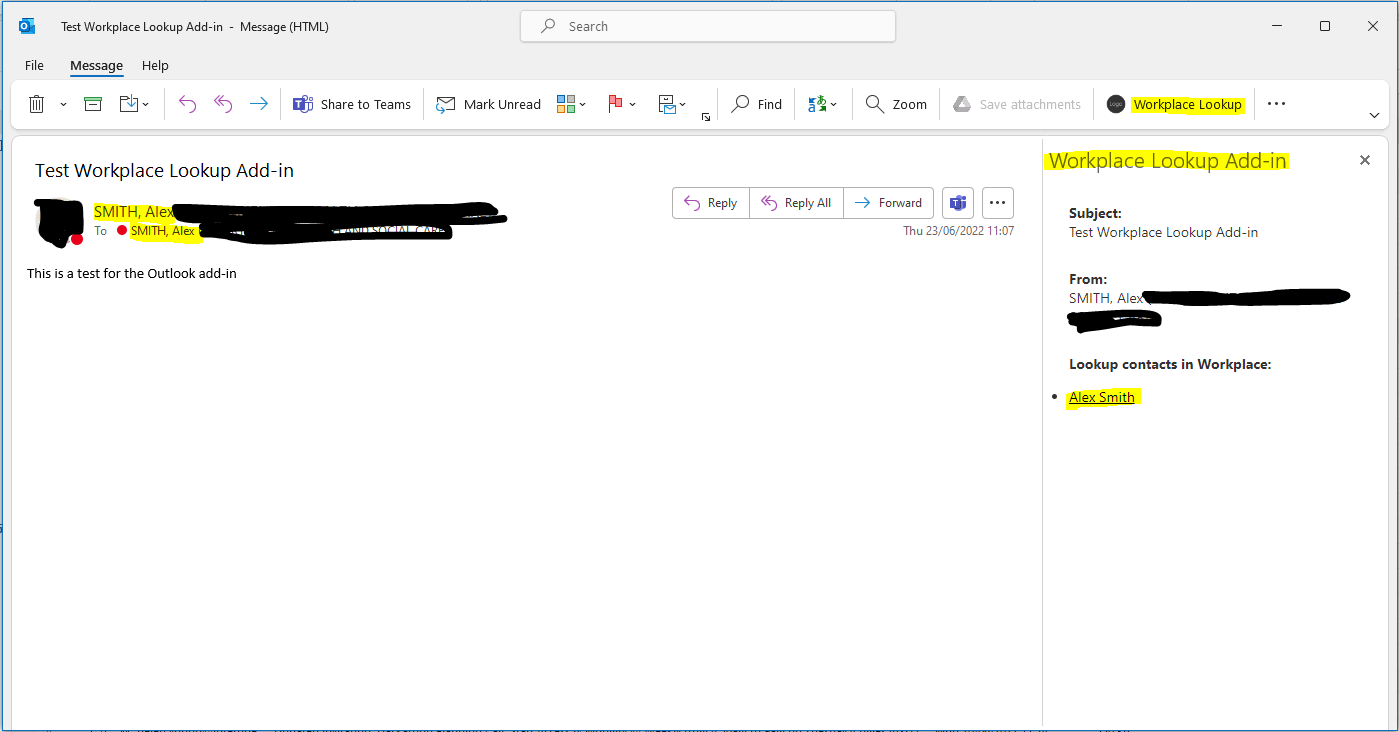Click Lookup contacts in Workplace label
The height and width of the screenshot is (732, 1399).
1170,364
